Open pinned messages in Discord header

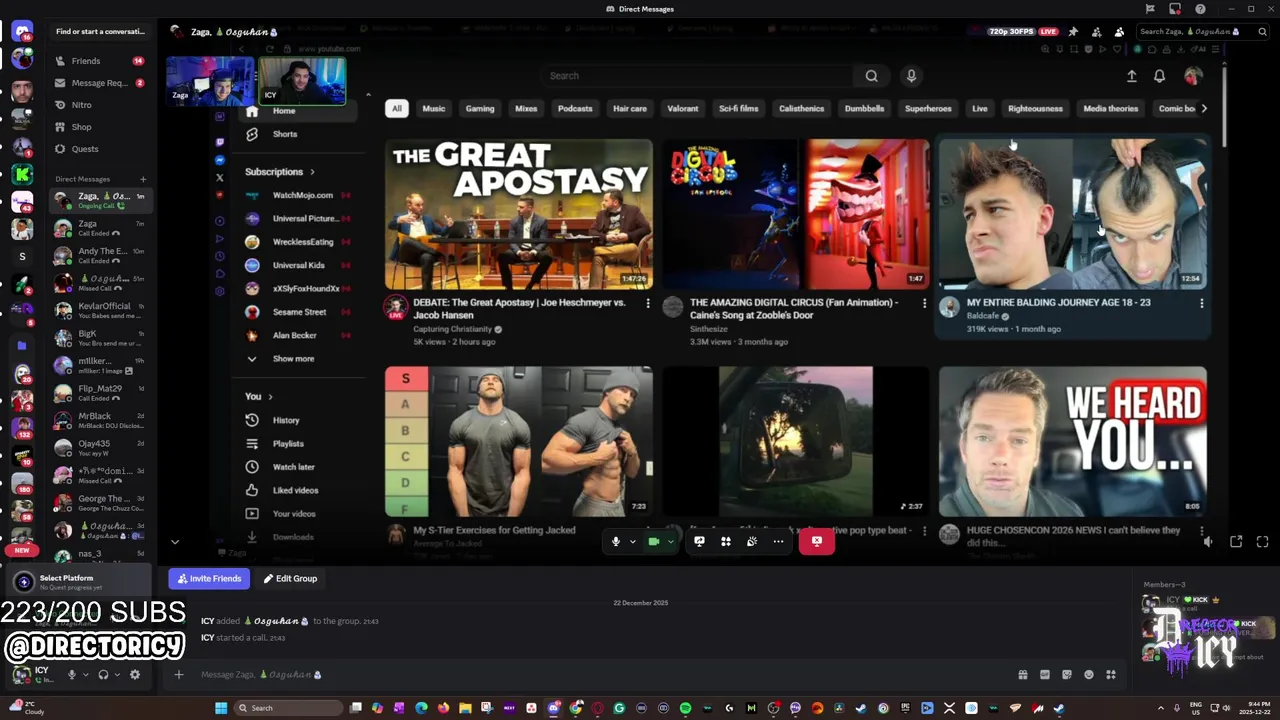click(x=1073, y=31)
